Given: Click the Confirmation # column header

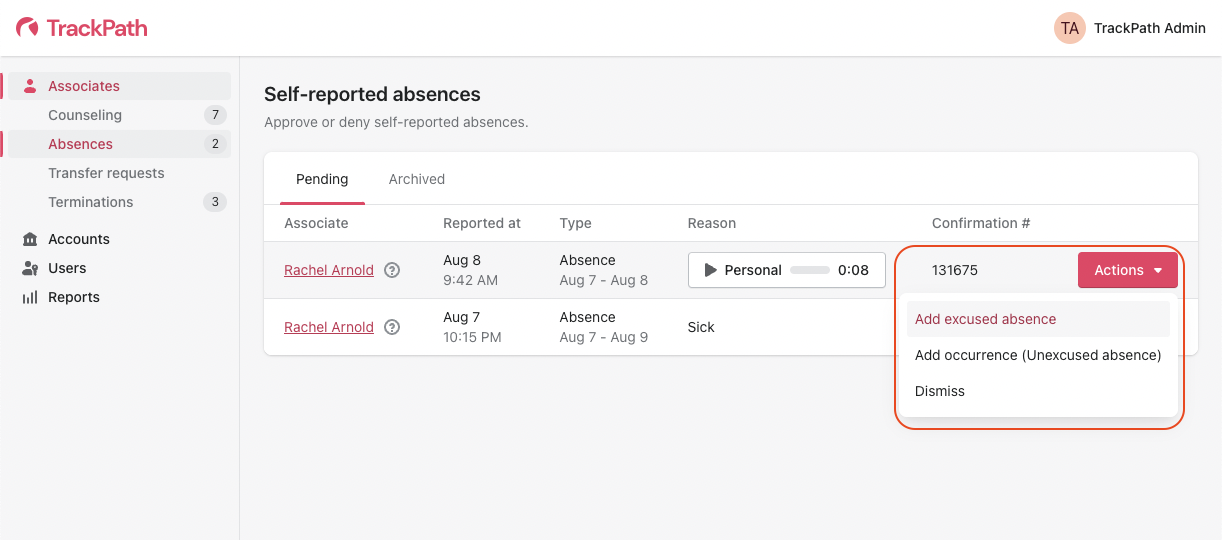Looking at the screenshot, I should pos(981,223).
